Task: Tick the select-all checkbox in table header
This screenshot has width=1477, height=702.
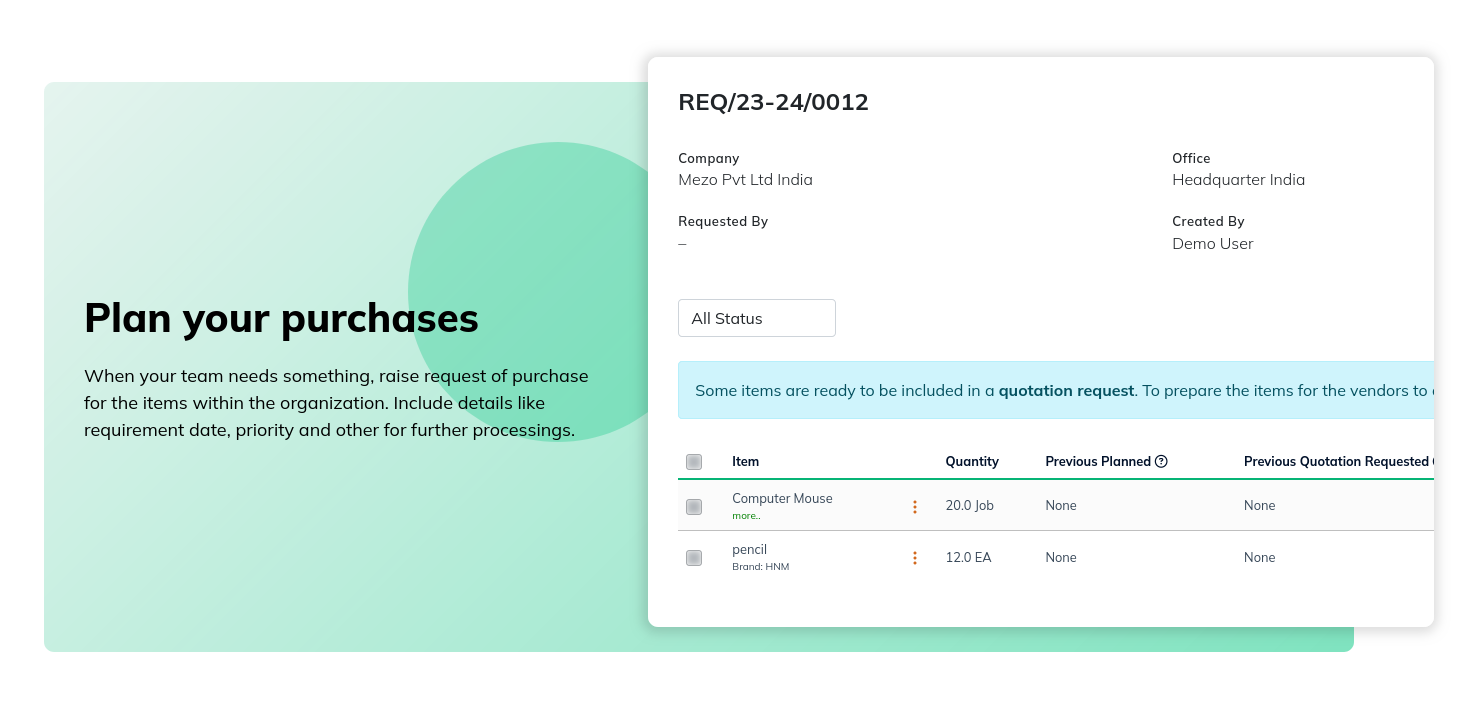Action: [694, 462]
